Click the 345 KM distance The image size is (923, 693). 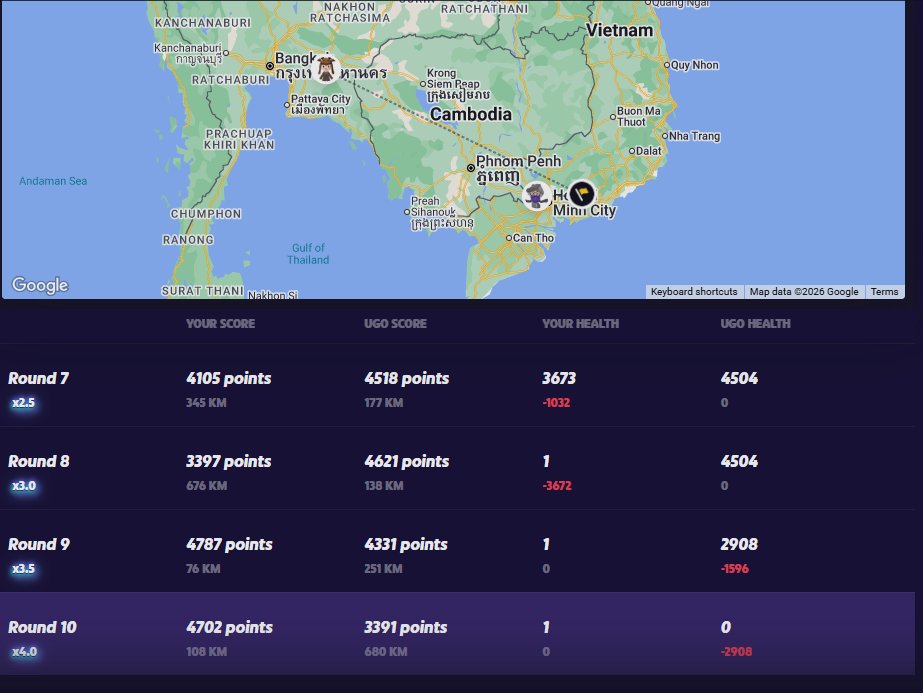206,403
